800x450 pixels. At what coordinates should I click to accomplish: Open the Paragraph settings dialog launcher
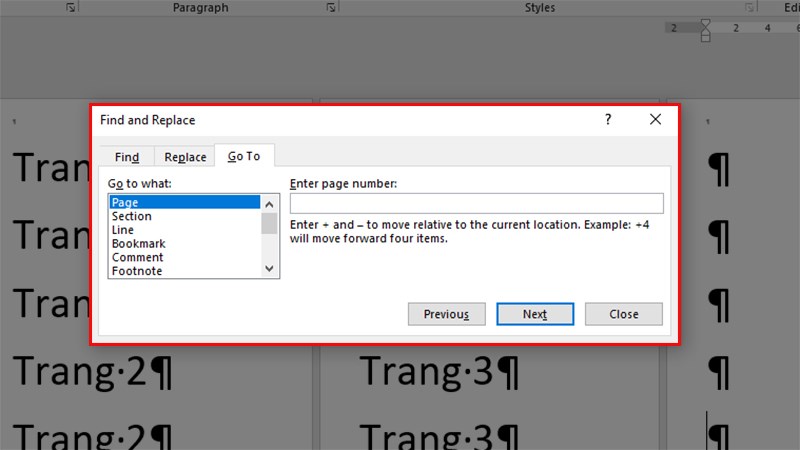click(331, 7)
